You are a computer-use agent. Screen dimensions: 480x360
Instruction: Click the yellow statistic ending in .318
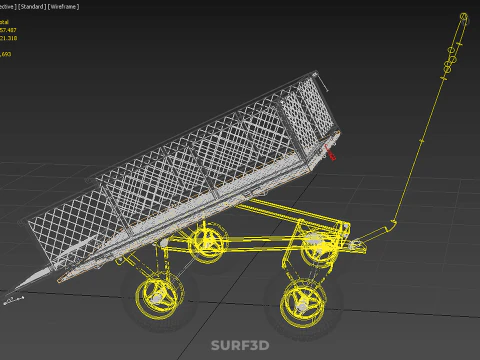click(x=8, y=38)
